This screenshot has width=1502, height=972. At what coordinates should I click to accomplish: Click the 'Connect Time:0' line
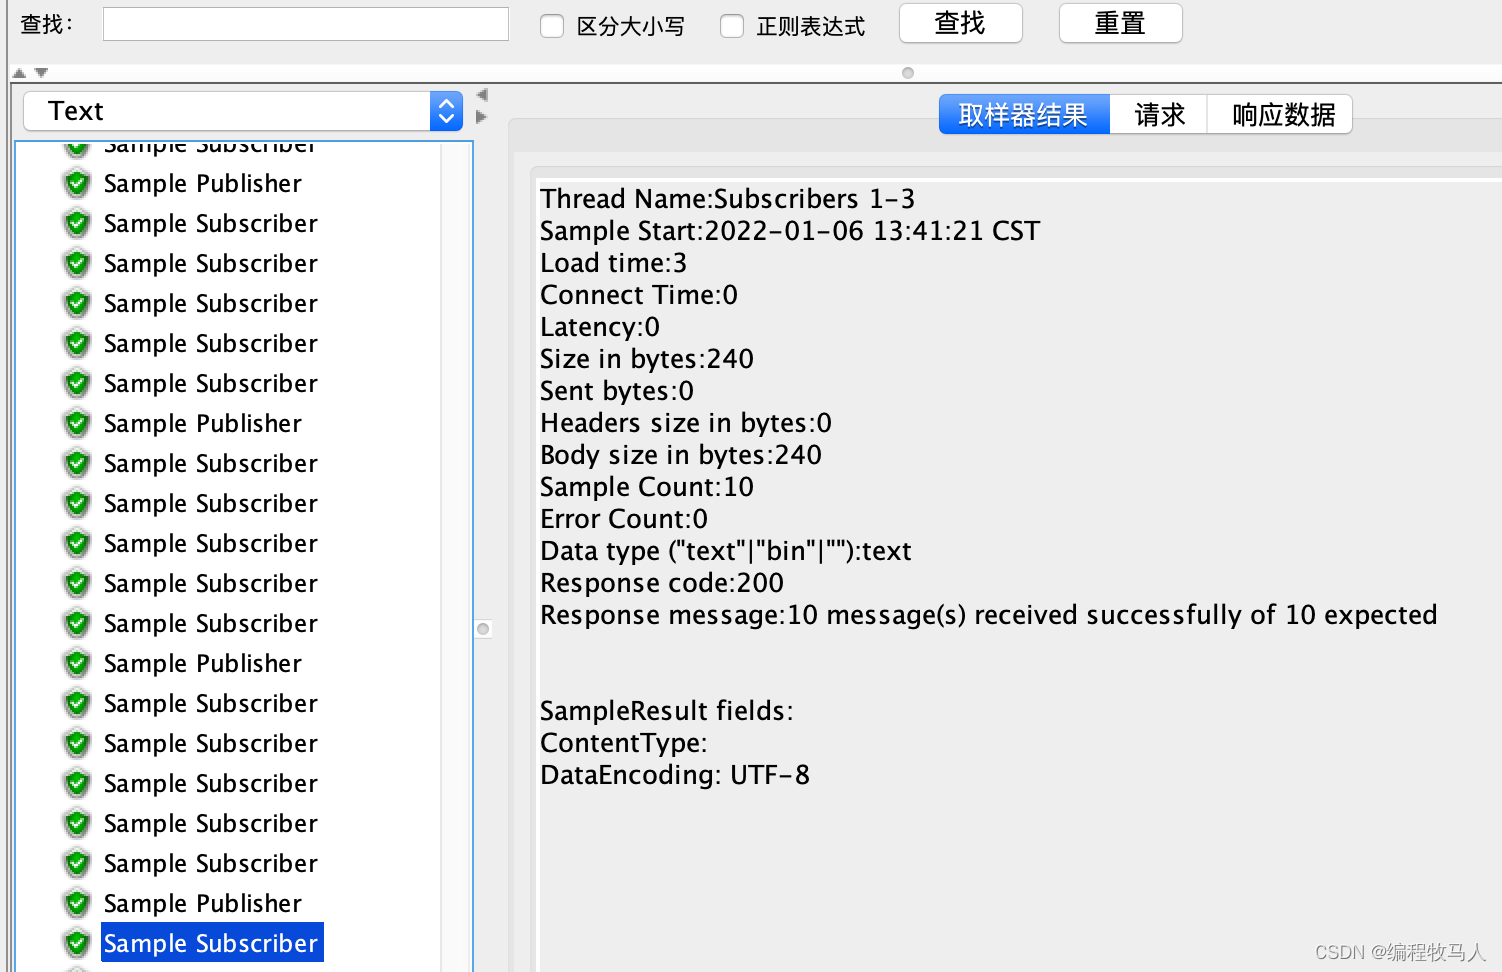click(639, 295)
